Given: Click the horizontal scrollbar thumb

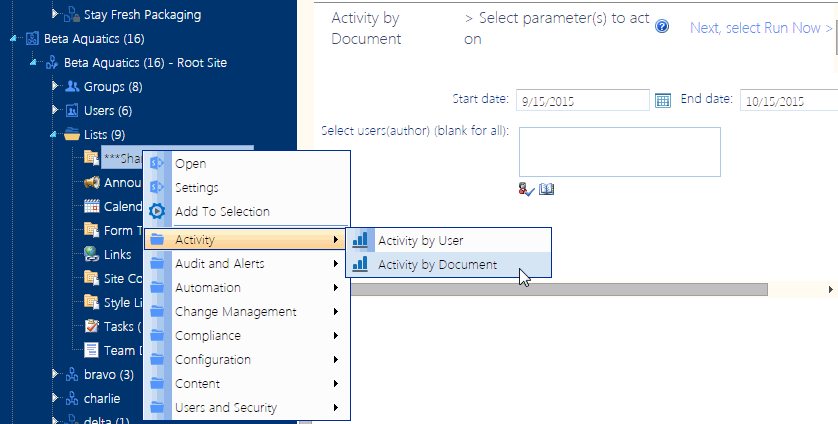Looking at the screenshot, I should (559, 289).
